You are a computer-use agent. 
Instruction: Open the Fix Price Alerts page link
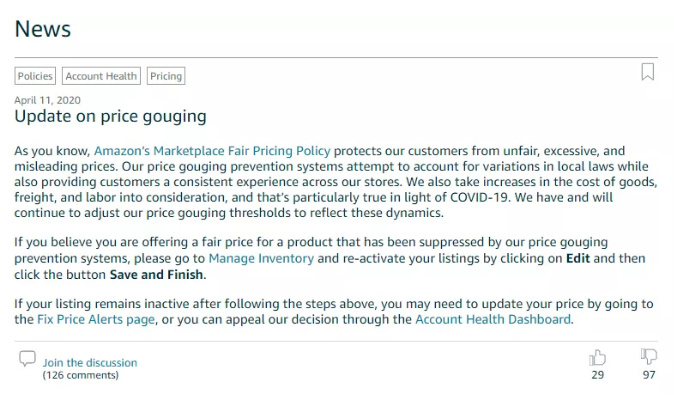tap(85, 319)
